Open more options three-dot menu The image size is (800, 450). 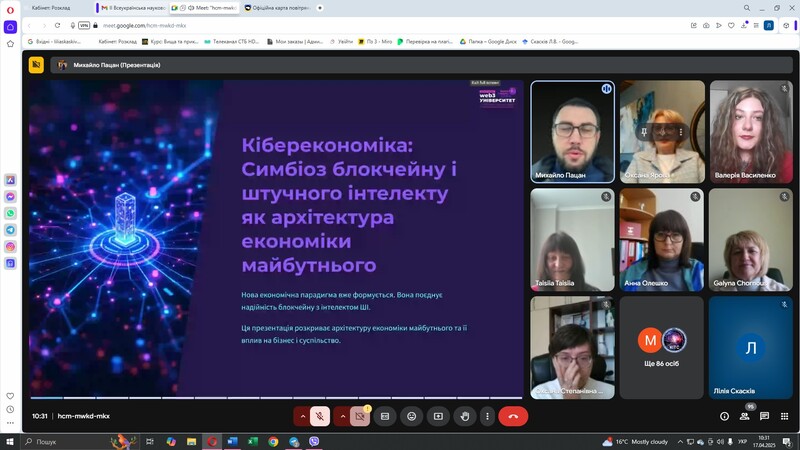point(487,416)
